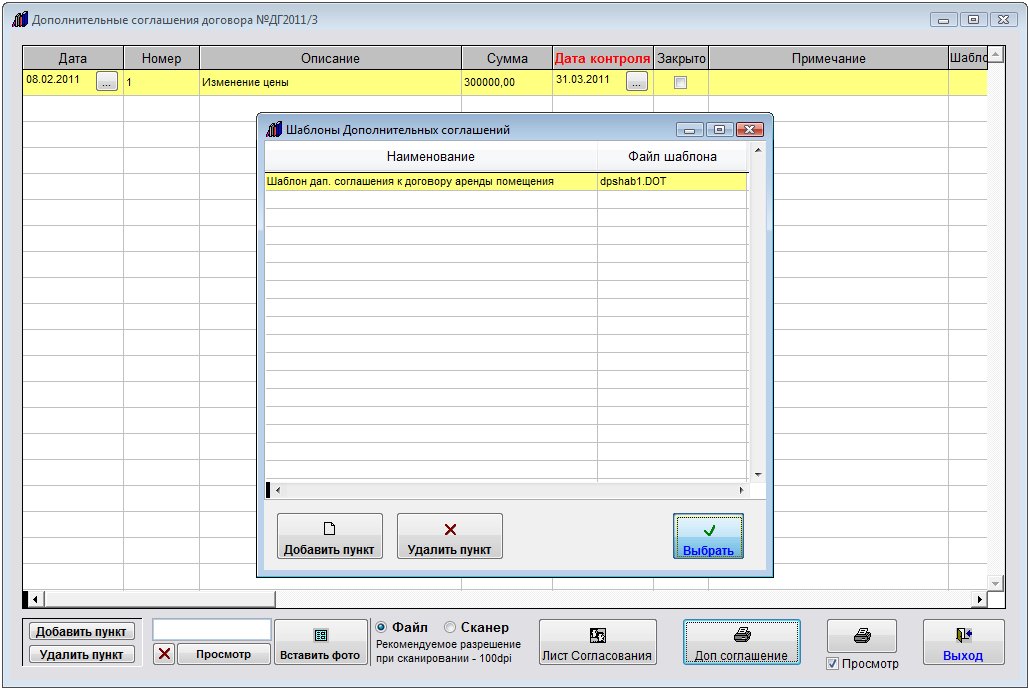
Task: Click the Изменение цены description cell
Action: [330, 82]
